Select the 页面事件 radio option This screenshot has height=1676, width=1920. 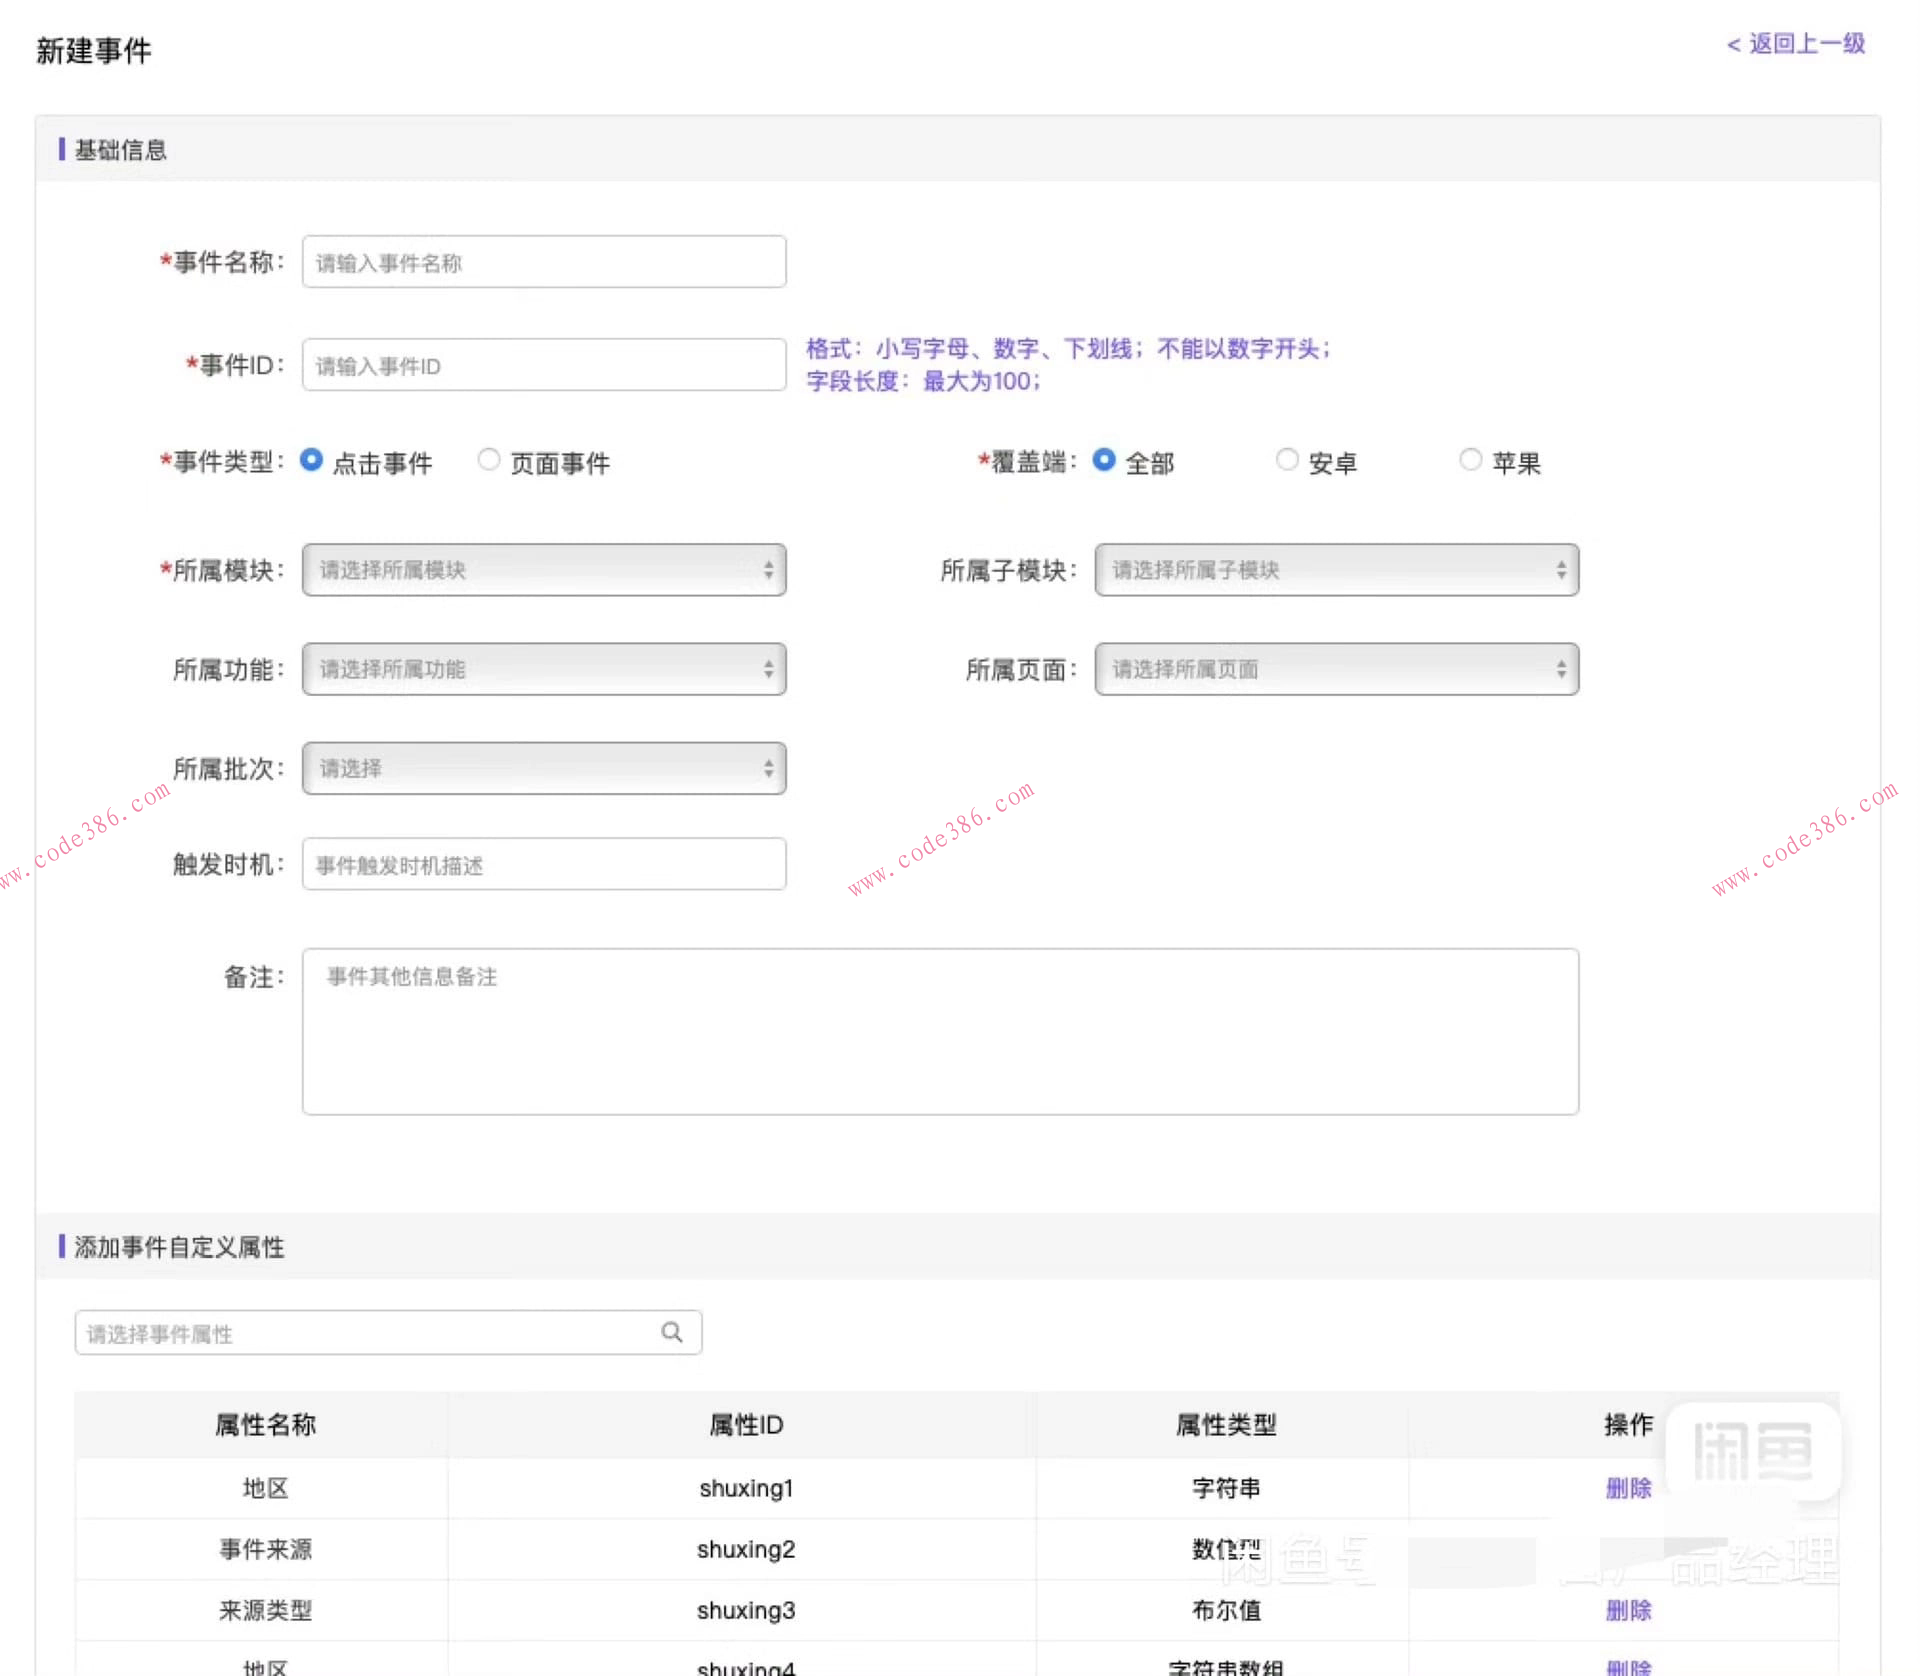(488, 460)
